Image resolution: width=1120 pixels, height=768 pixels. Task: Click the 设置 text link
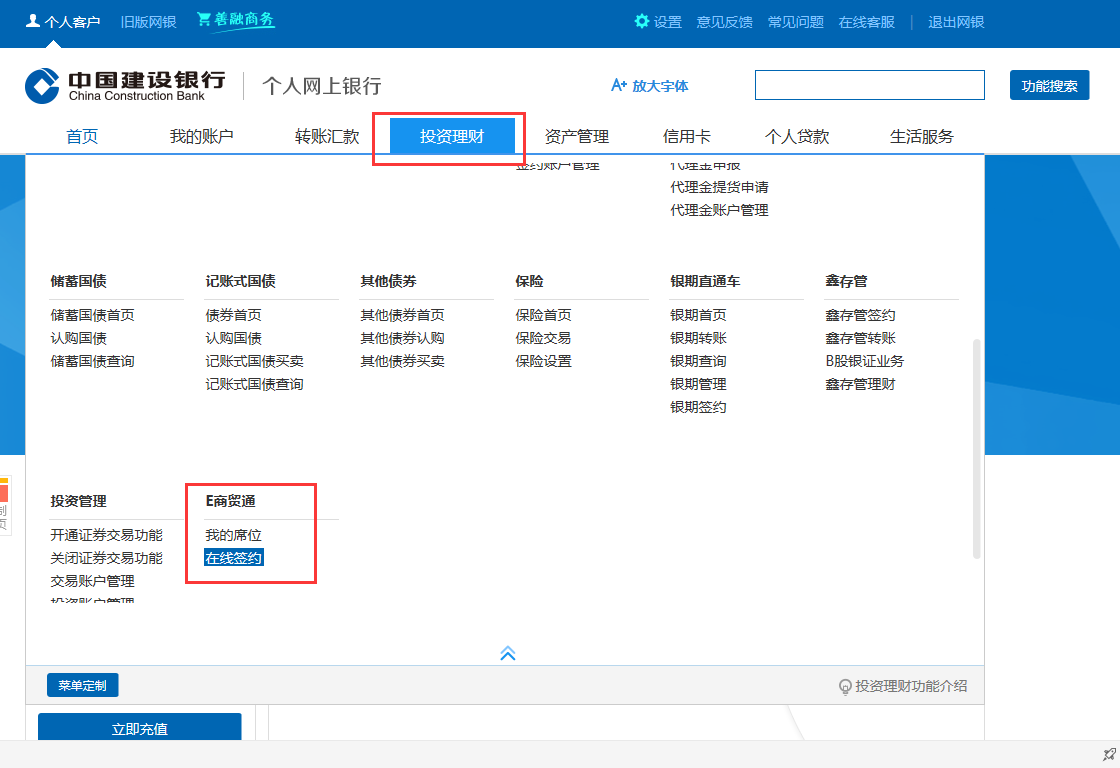tap(668, 22)
